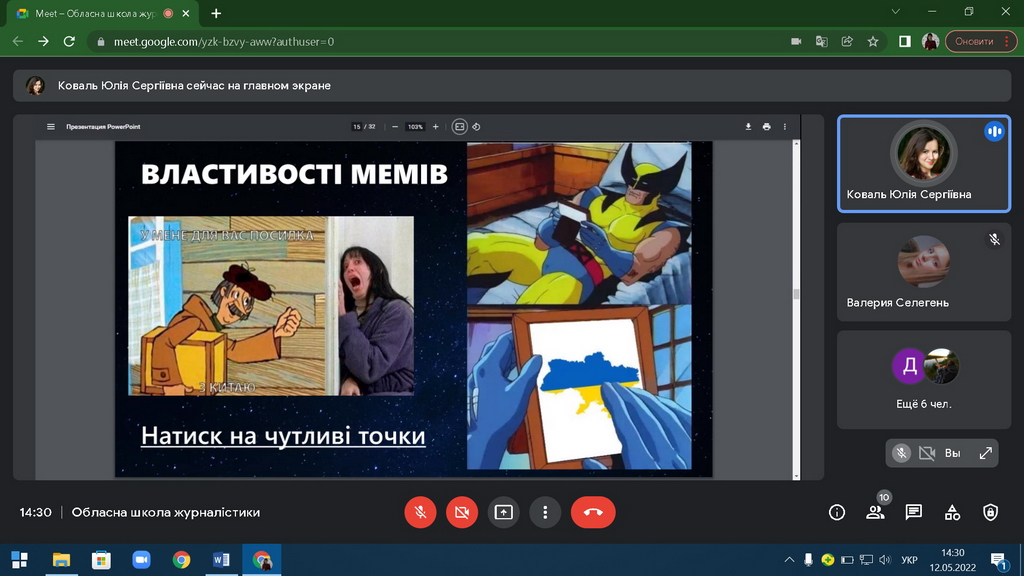Expand your self-view tile
Screen dimensions: 1024x576
[985, 453]
